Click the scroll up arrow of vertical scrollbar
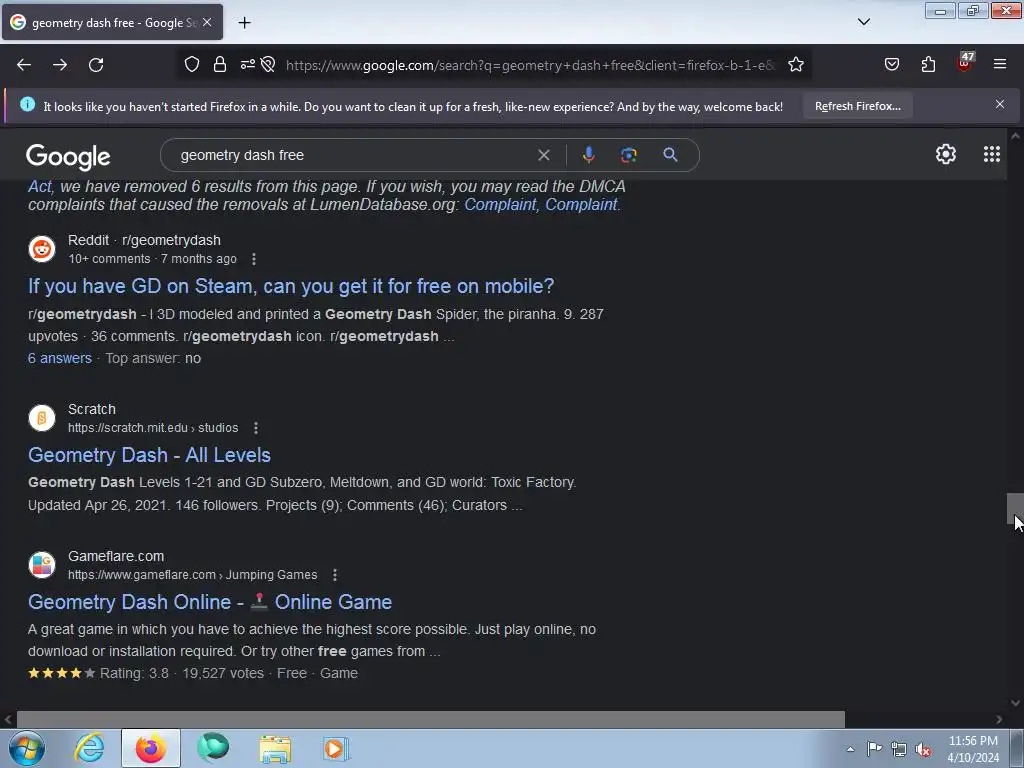 point(1015,136)
